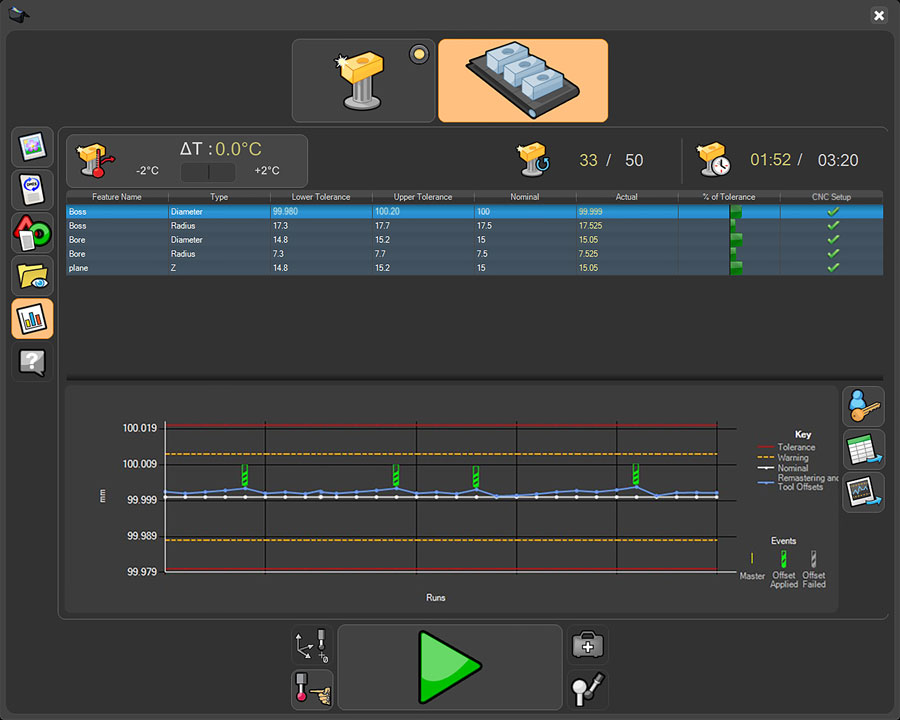Viewport: 900px width, 720px height.
Task: Open the first aid toolkit icon
Action: pyautogui.click(x=587, y=646)
